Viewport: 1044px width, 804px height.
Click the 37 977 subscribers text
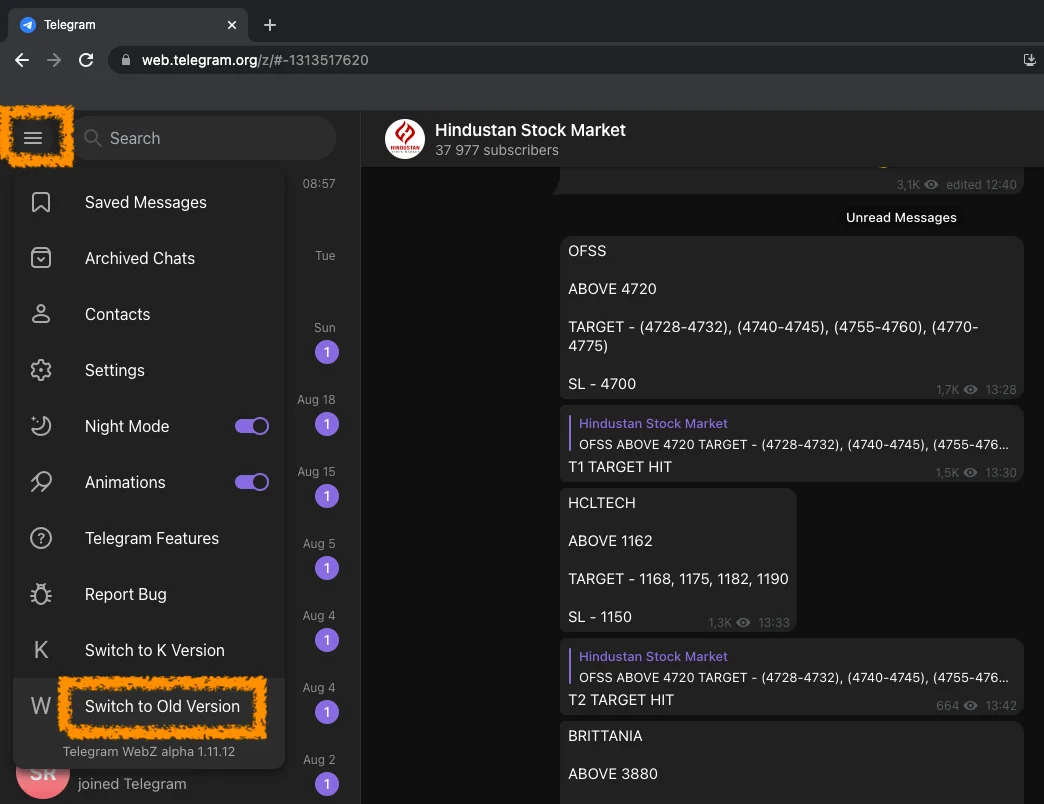click(x=497, y=150)
